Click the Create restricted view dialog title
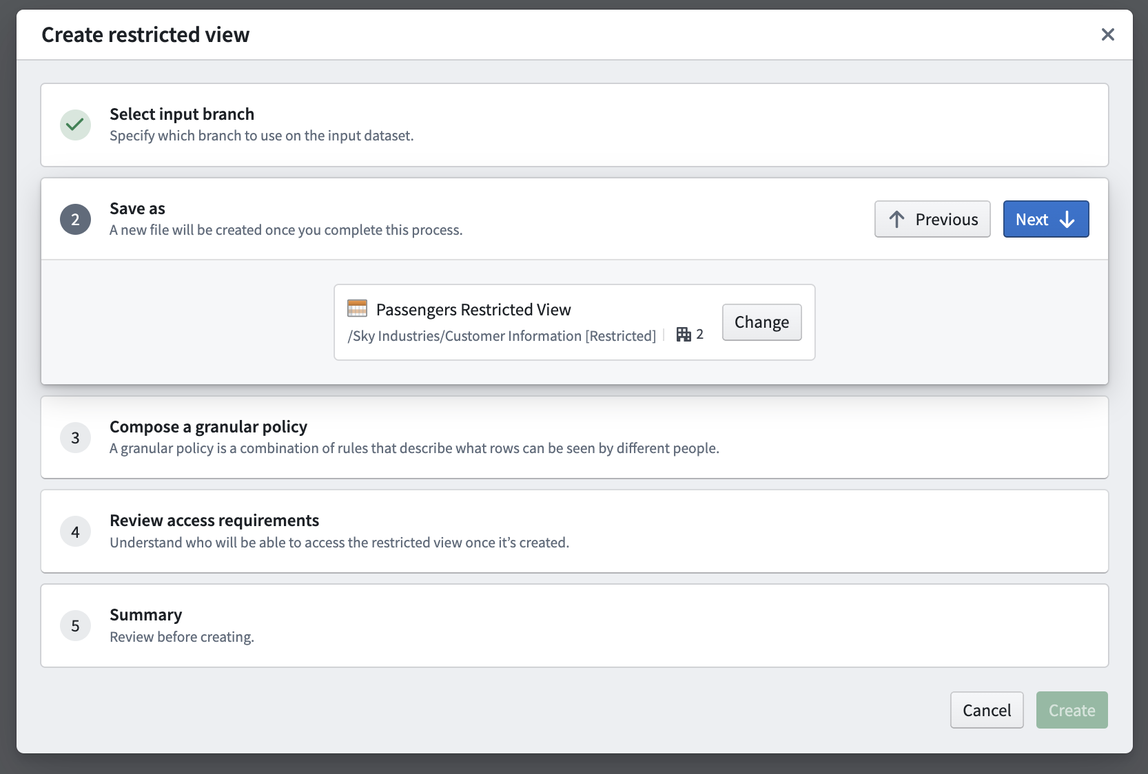1148x774 pixels. pyautogui.click(x=146, y=34)
